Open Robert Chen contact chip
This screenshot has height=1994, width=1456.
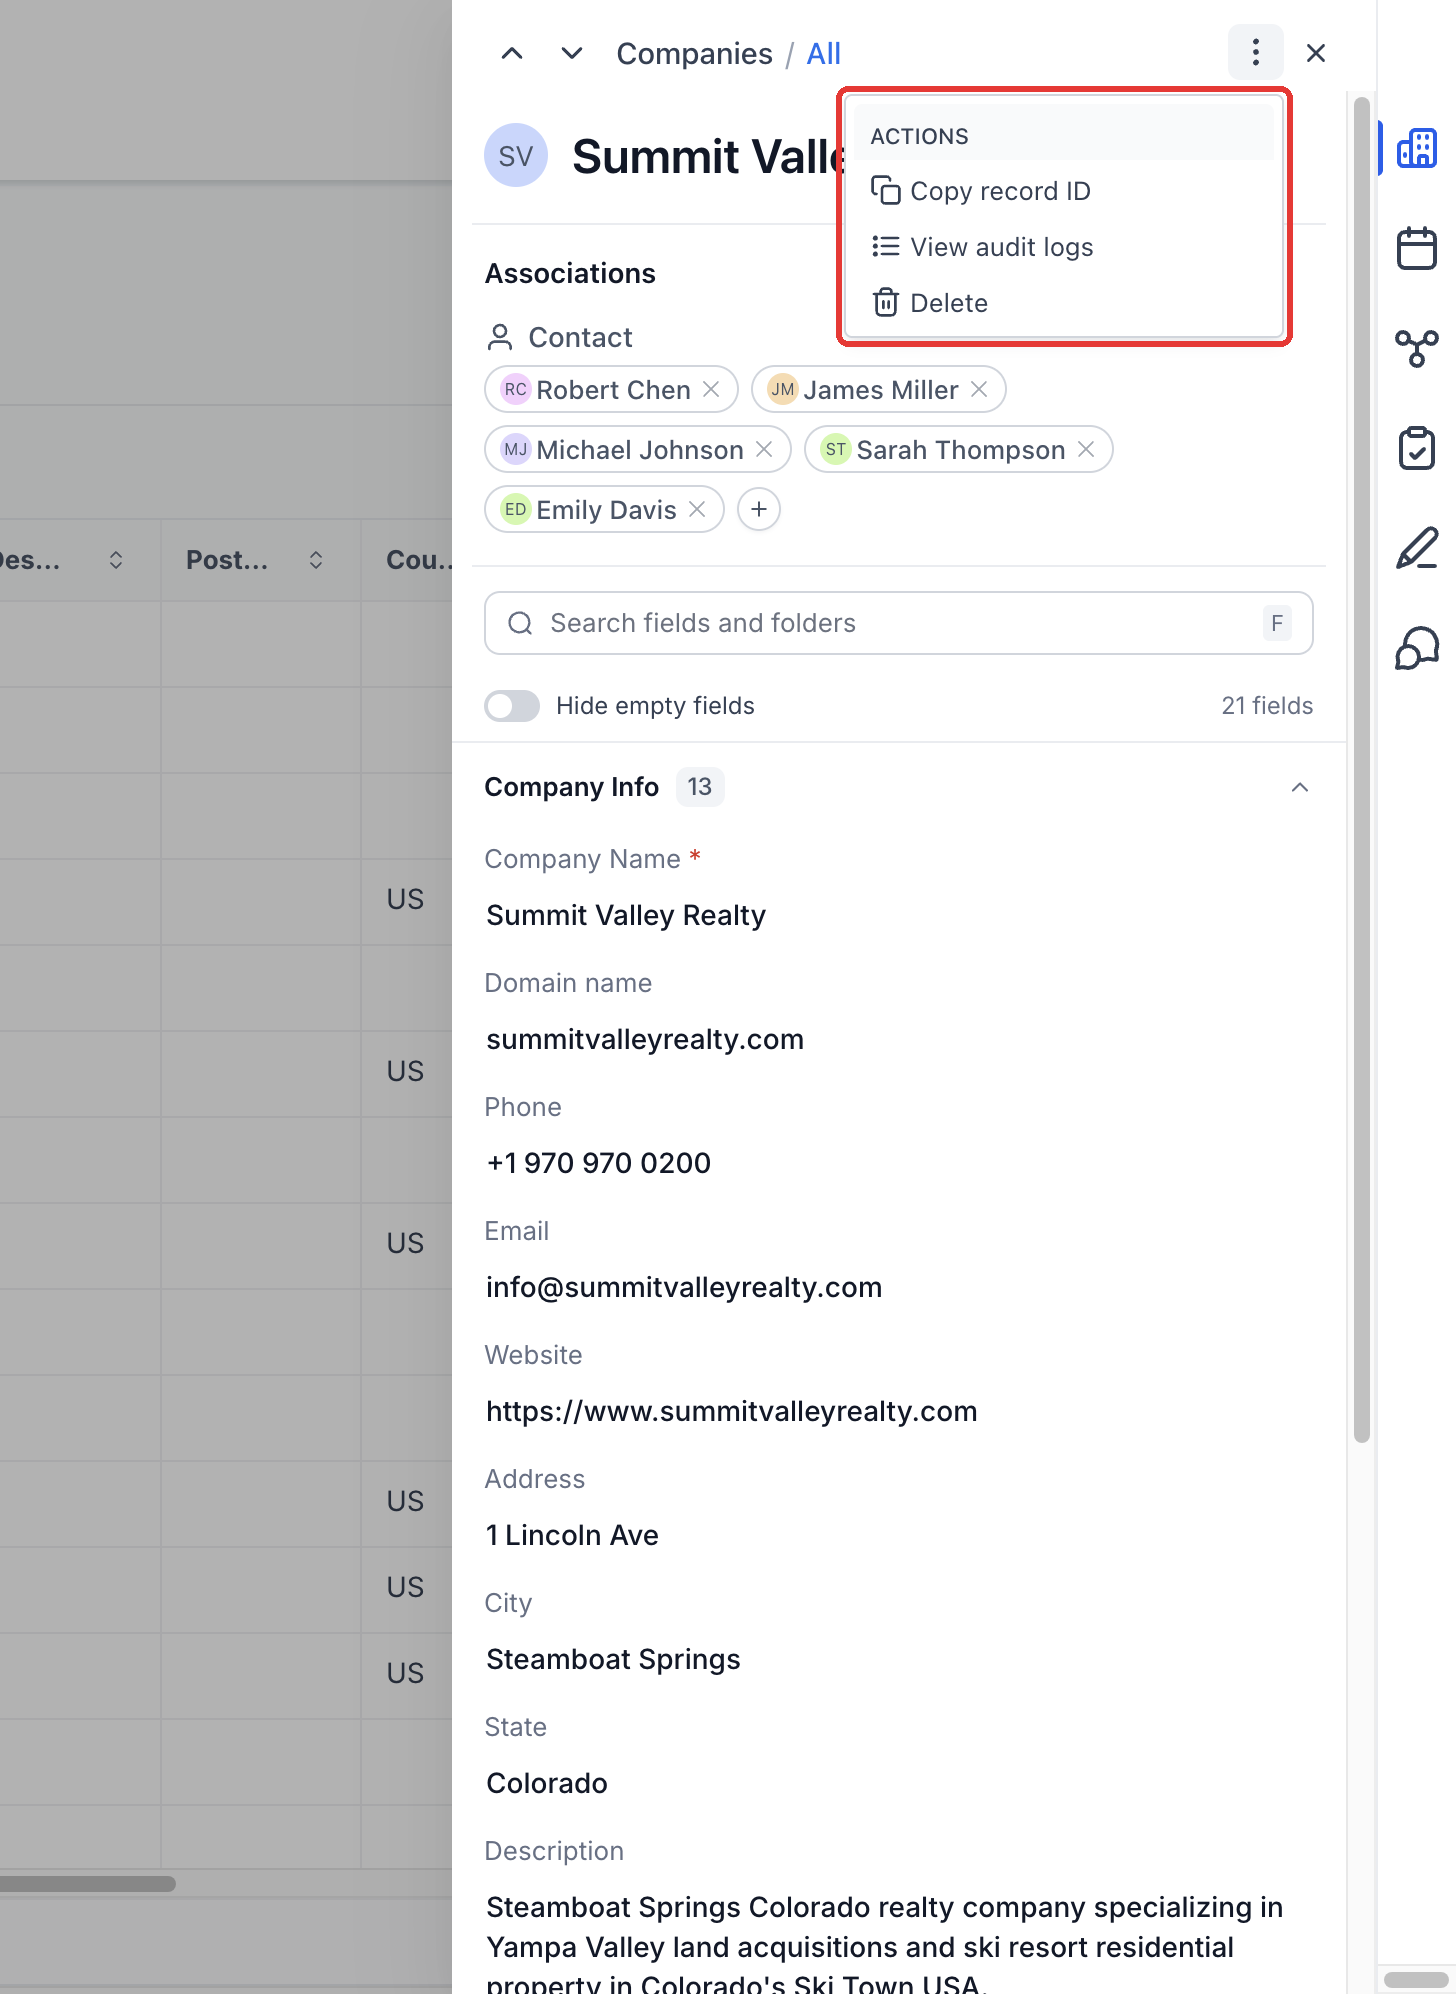coord(613,390)
